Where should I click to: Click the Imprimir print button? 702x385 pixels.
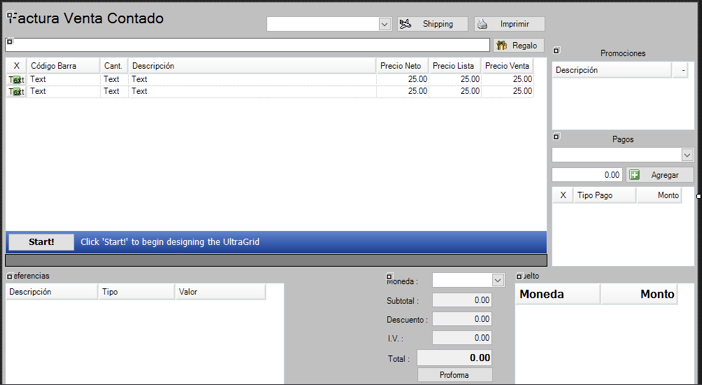(509, 24)
